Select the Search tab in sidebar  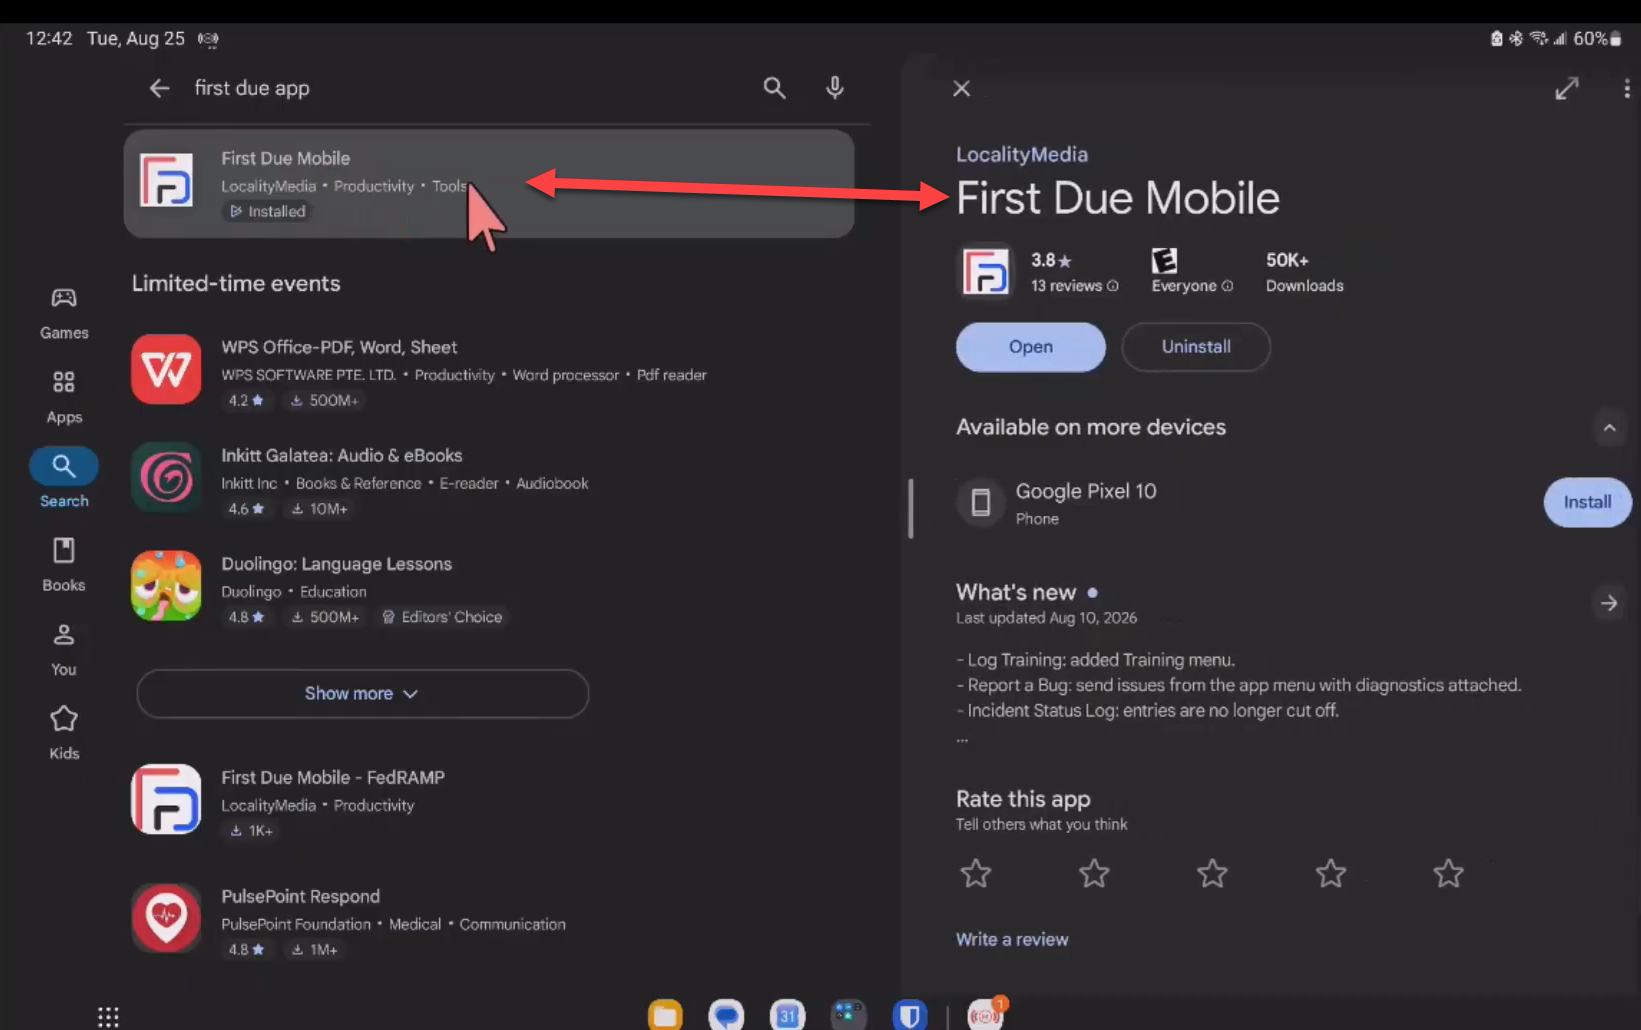pos(64,479)
